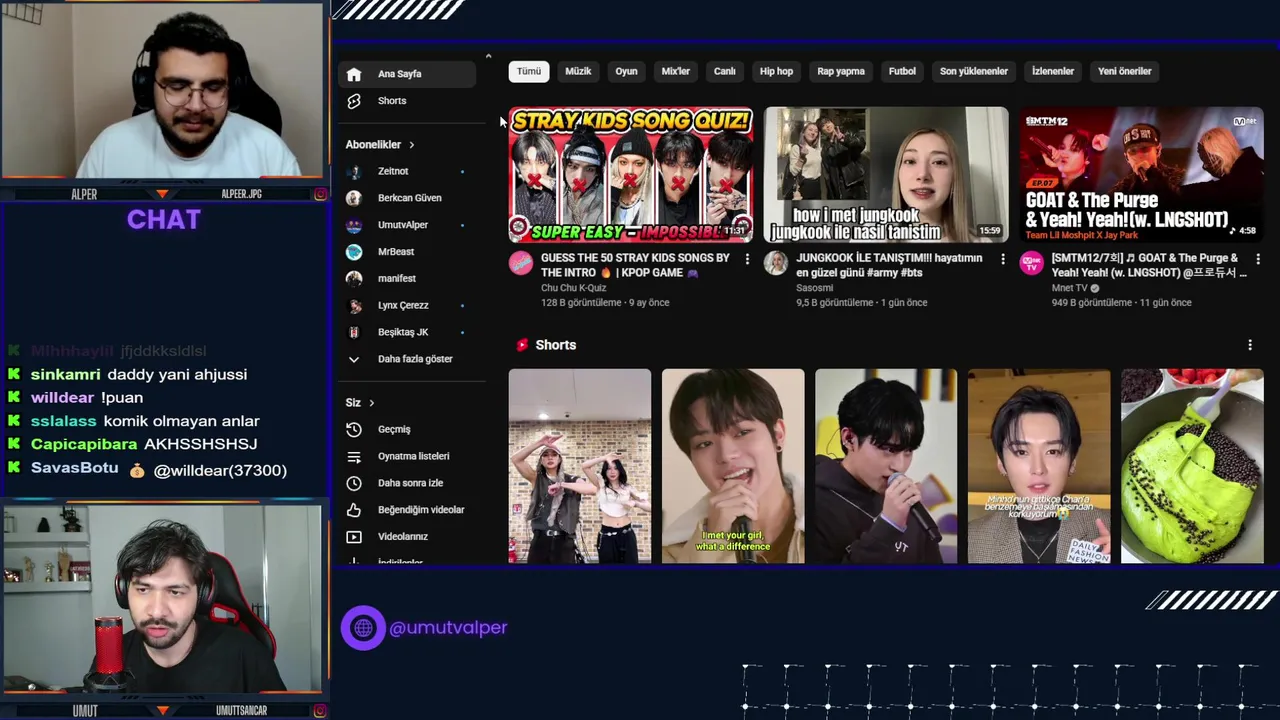1280x720 pixels.
Task: Select the Canlı filter chip
Action: 725,71
